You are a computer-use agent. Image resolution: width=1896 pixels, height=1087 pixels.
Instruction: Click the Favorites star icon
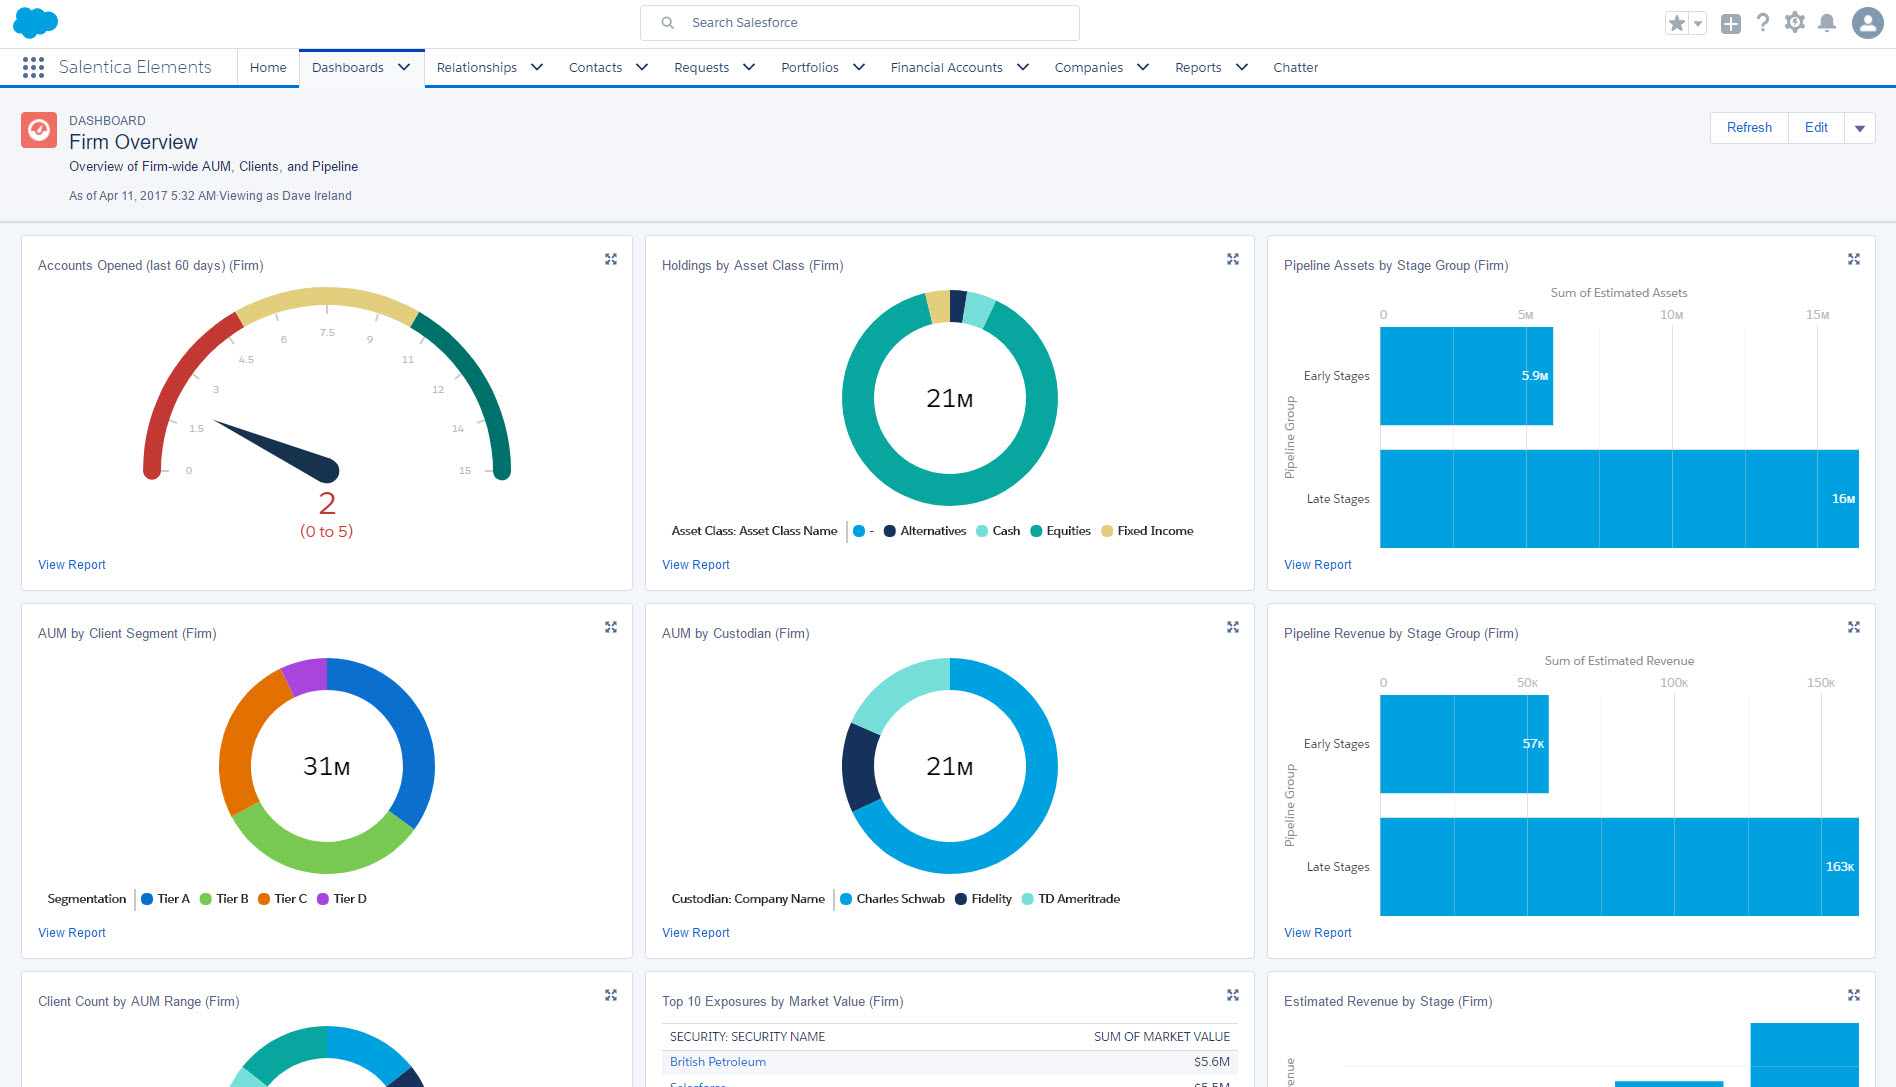coord(1677,23)
